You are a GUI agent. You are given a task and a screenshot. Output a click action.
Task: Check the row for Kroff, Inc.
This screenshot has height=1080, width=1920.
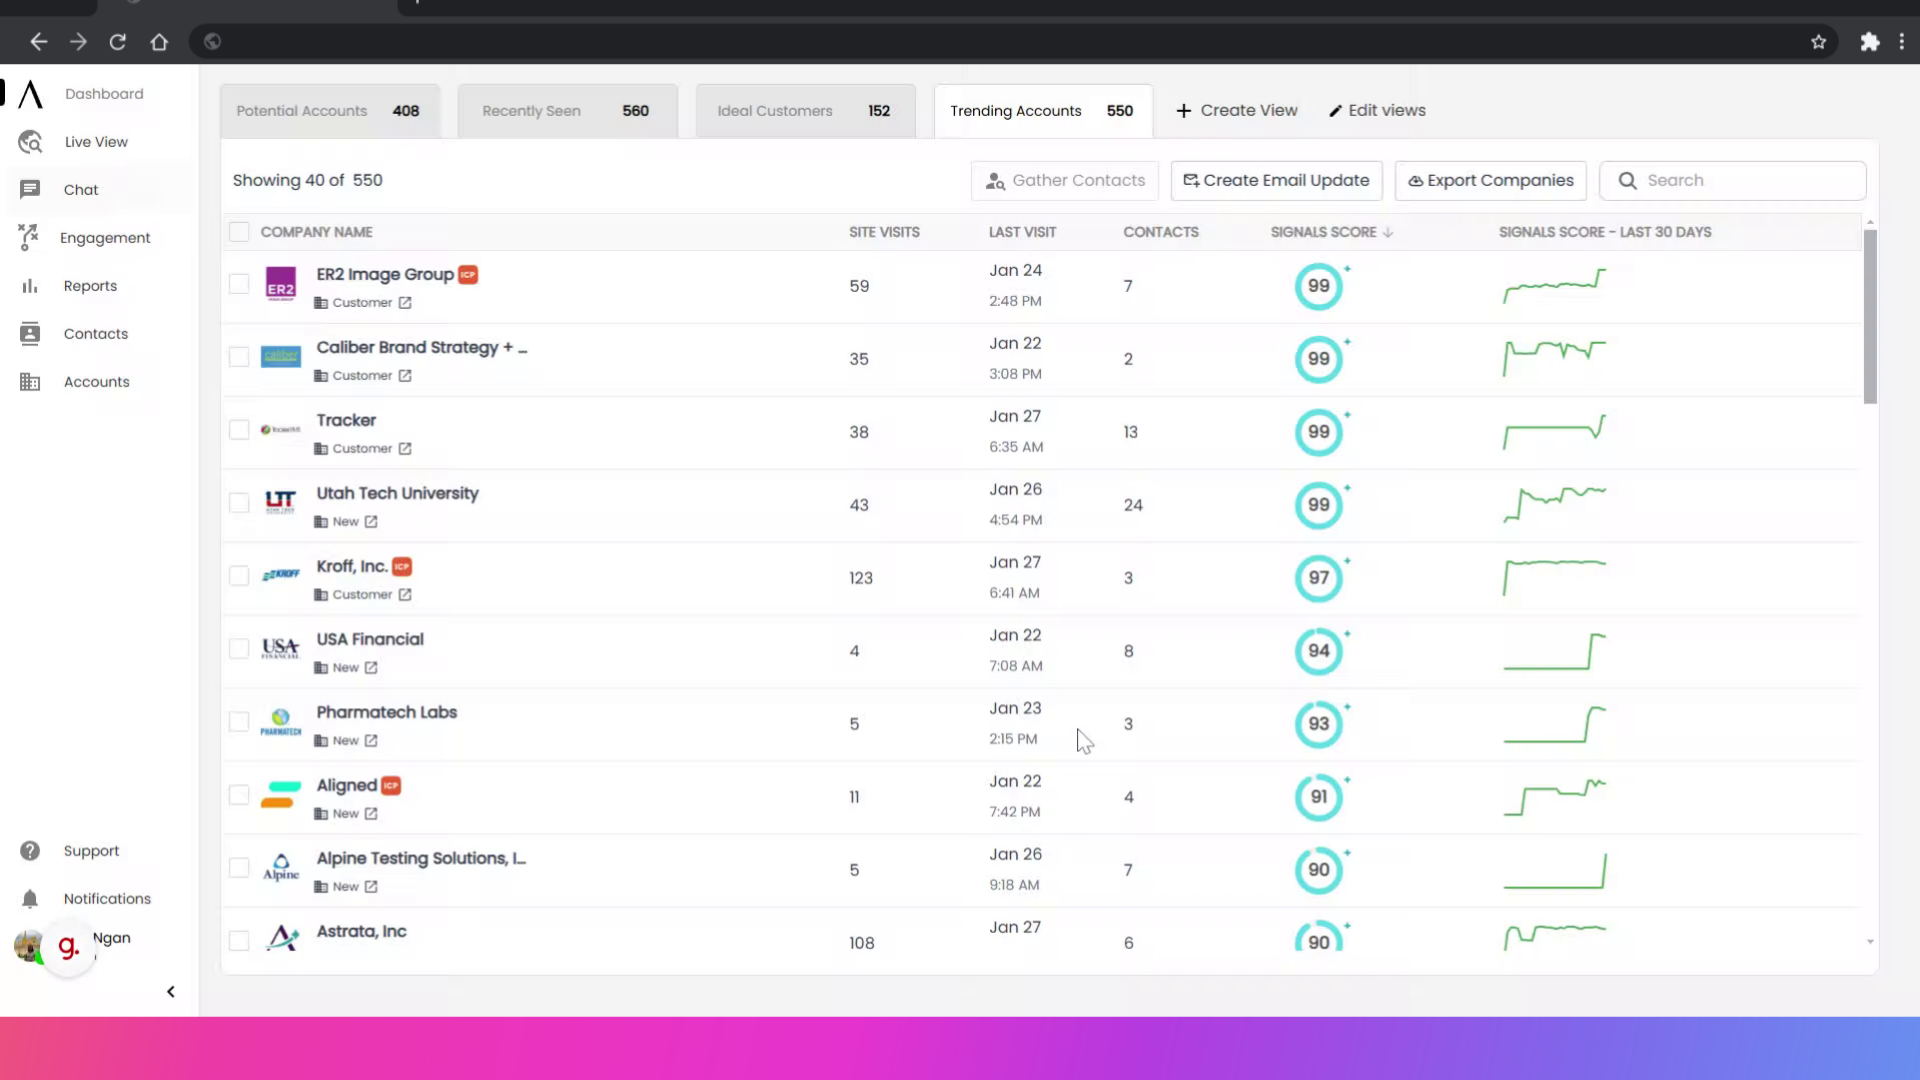[x=239, y=575]
